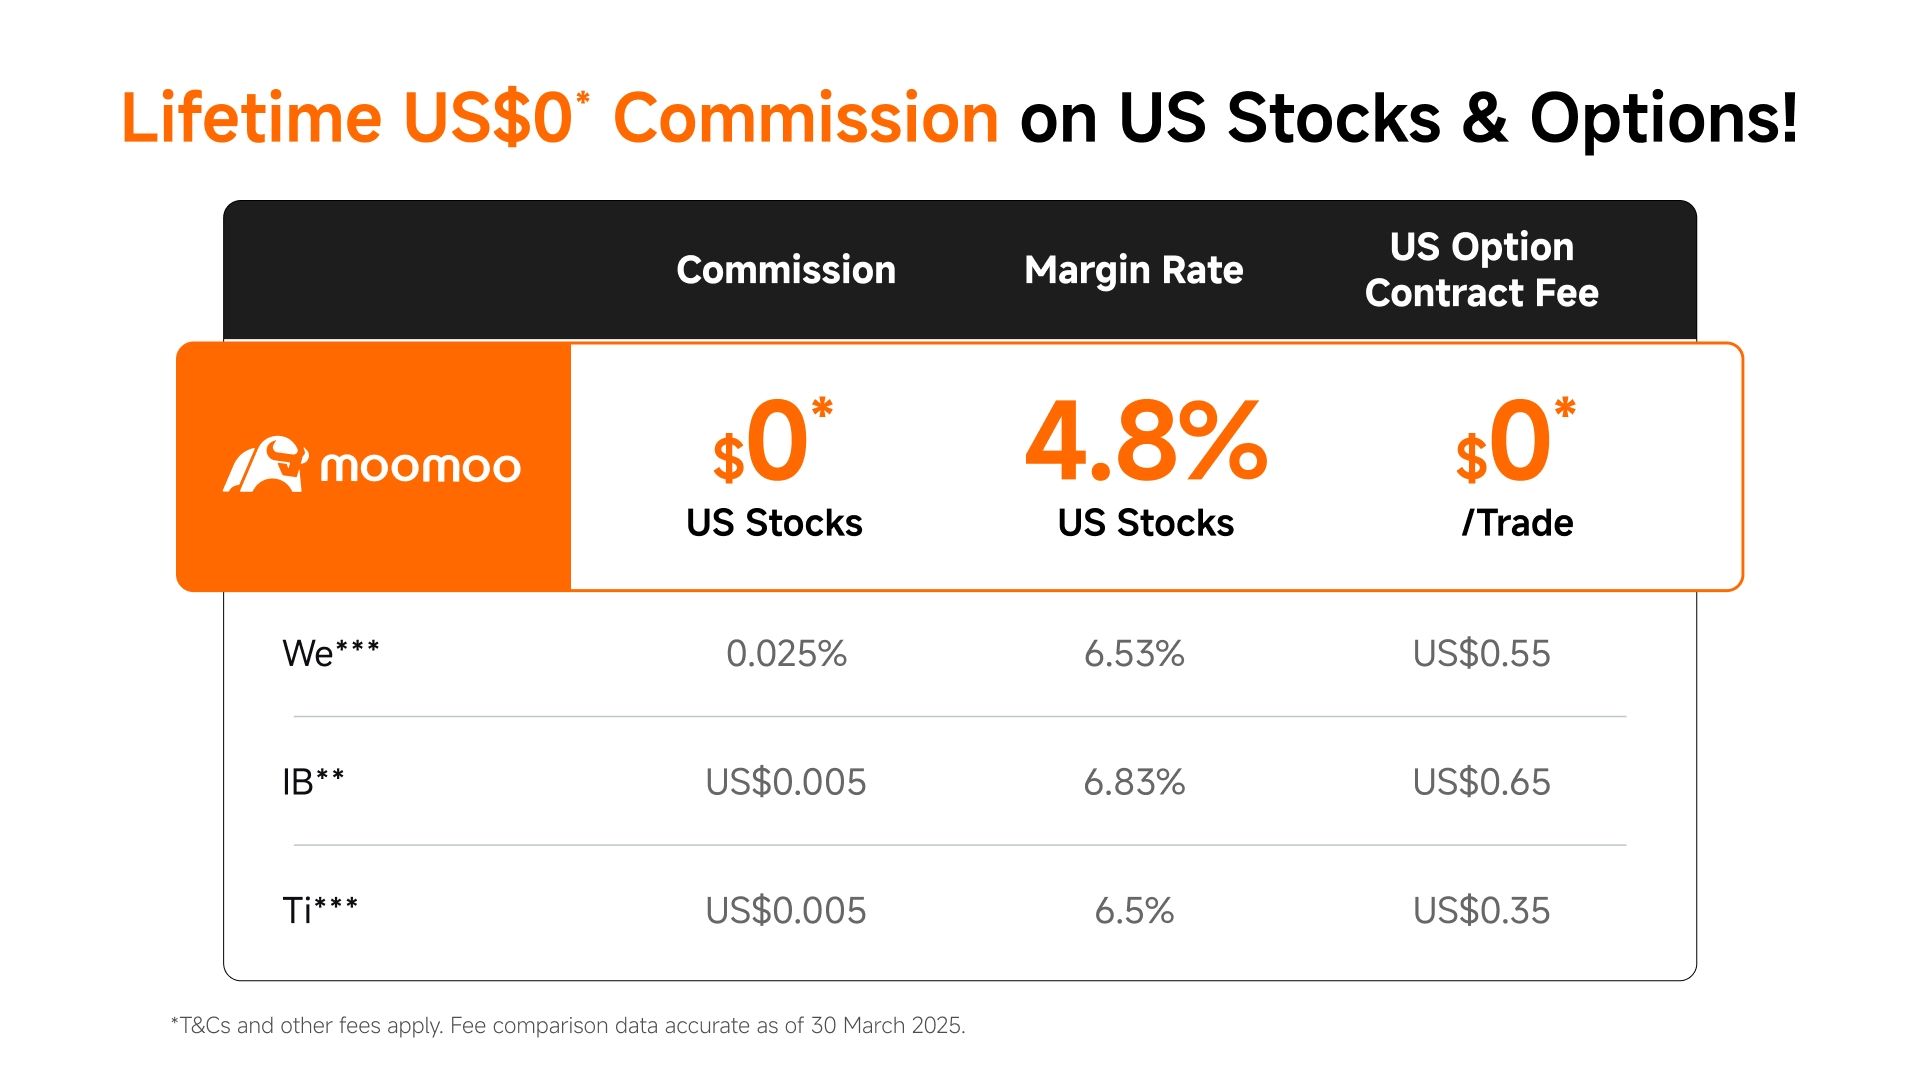Viewport: 1920px width, 1080px height.
Task: Click the moomoo bull logo icon
Action: click(x=265, y=464)
